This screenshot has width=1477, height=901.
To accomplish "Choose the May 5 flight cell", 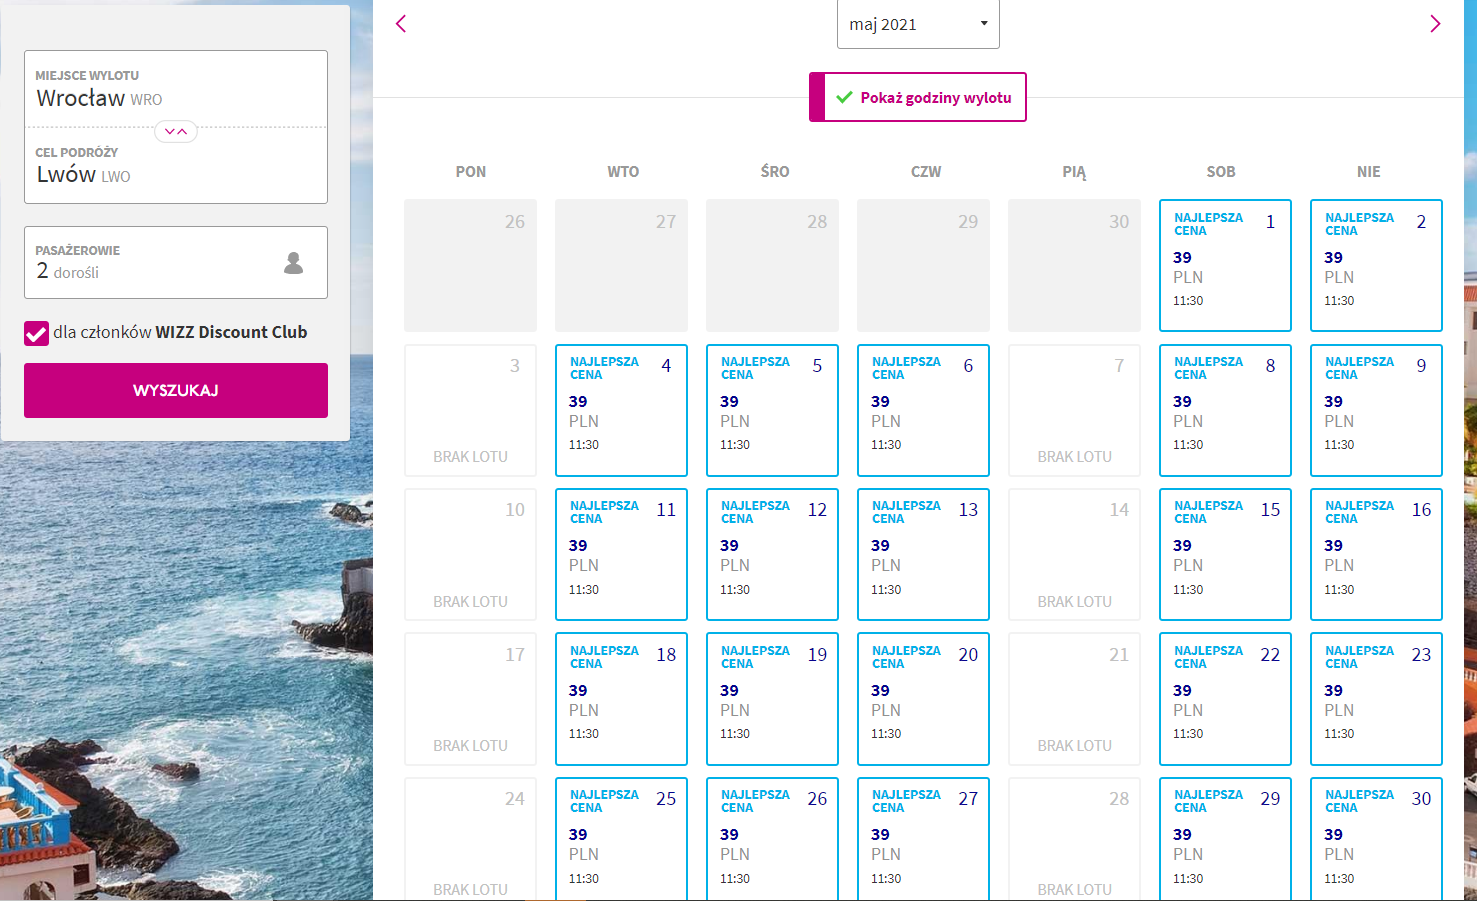I will pyautogui.click(x=772, y=410).
